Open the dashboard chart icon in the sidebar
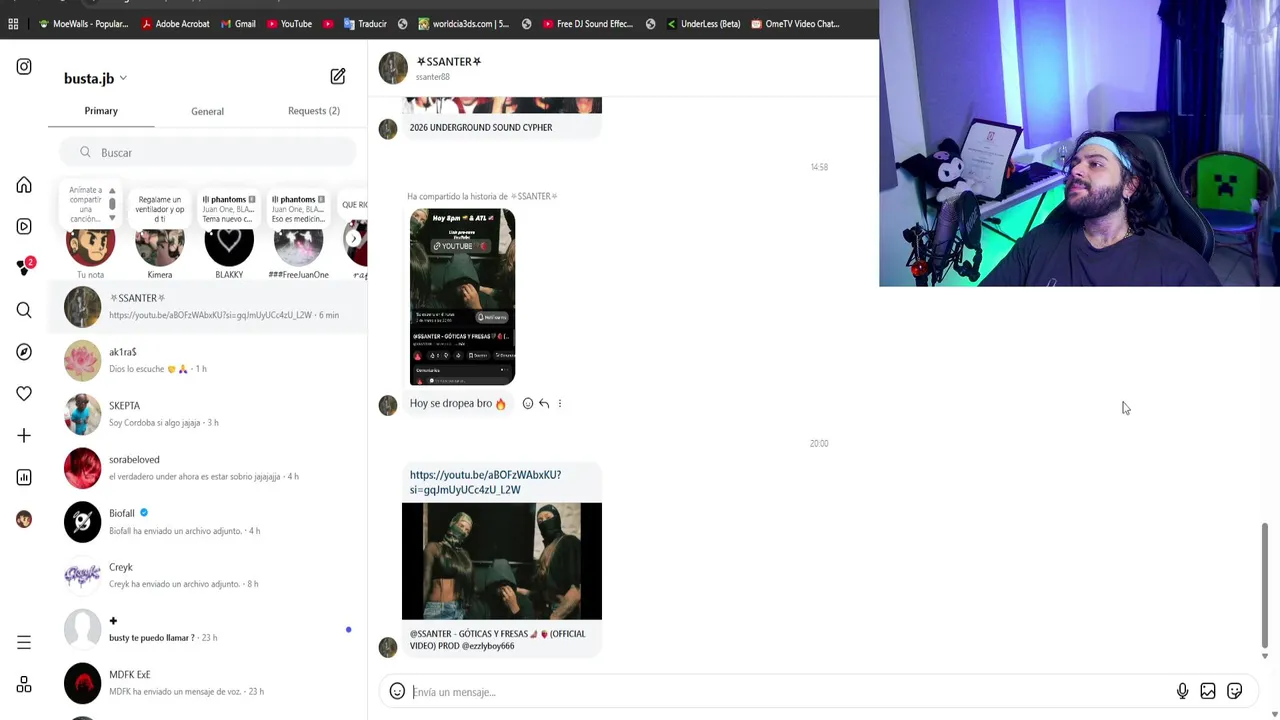The image size is (1280, 720). click(x=24, y=477)
